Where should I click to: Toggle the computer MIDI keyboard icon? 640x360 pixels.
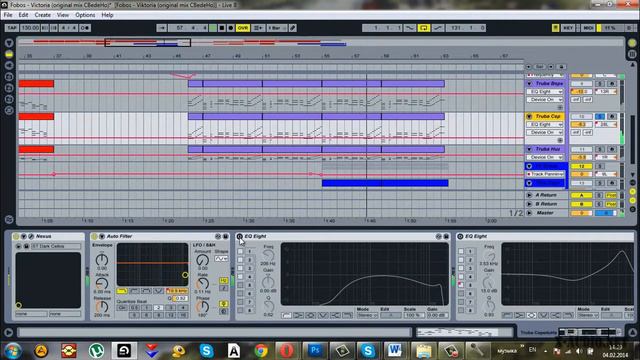(556, 28)
